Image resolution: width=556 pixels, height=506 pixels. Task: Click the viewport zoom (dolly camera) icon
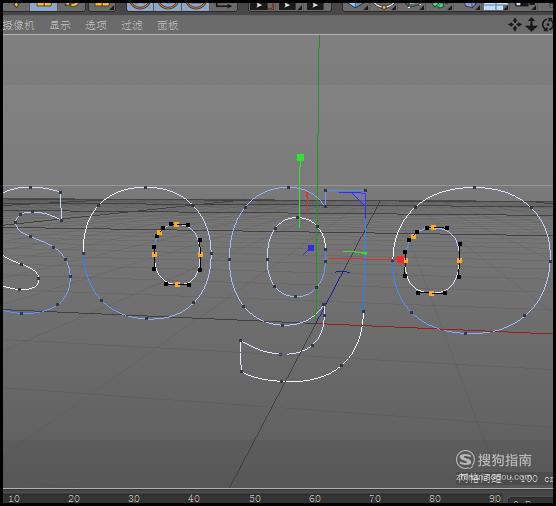(531, 25)
